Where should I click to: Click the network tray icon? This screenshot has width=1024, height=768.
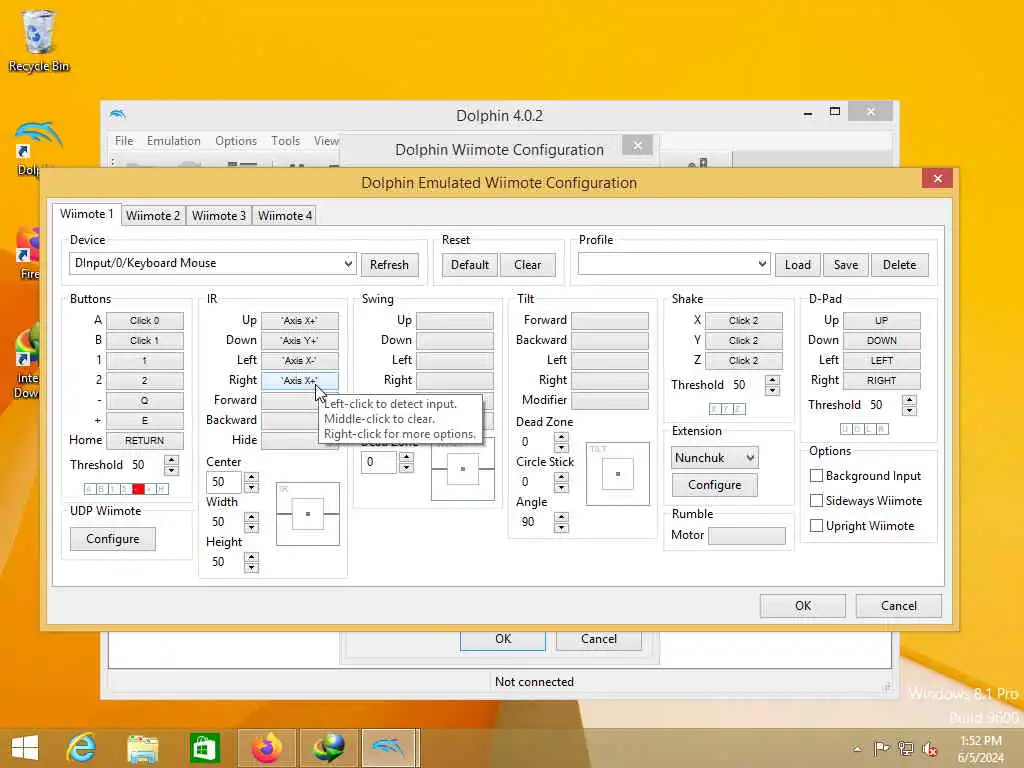coord(905,748)
